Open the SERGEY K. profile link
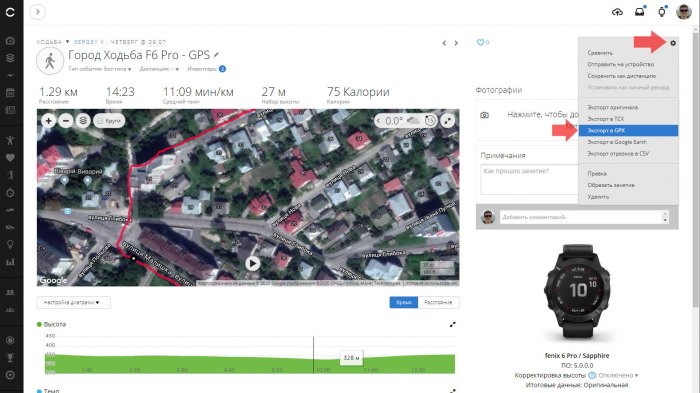This screenshot has width=700, height=393. pyautogui.click(x=90, y=42)
